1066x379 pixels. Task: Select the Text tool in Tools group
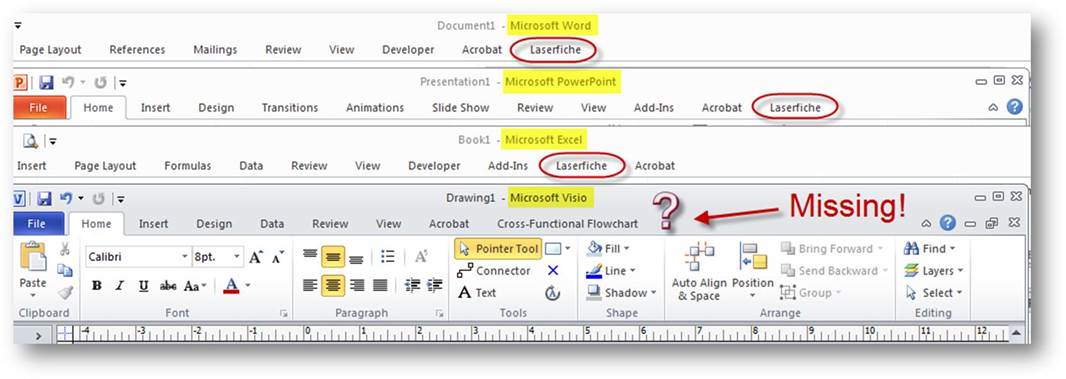tap(477, 293)
